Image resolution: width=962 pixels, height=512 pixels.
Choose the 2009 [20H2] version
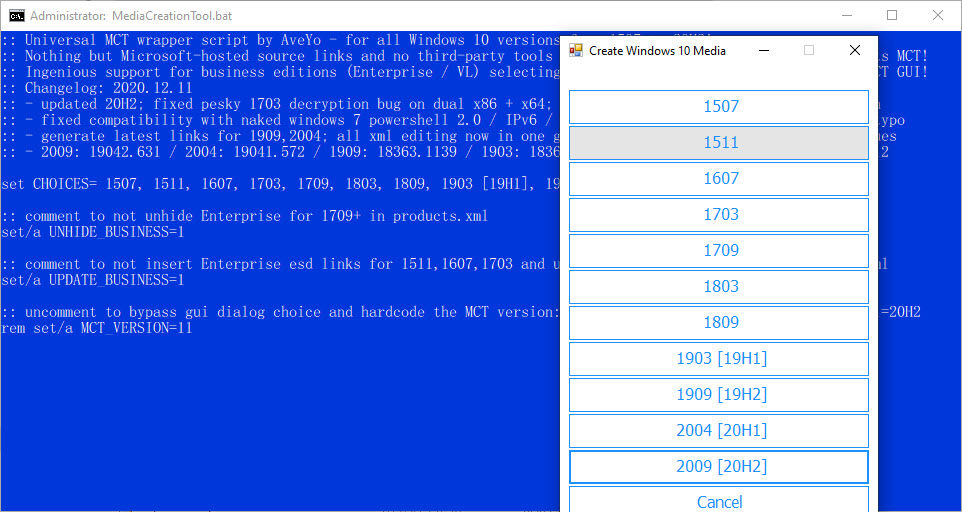[x=718, y=467]
